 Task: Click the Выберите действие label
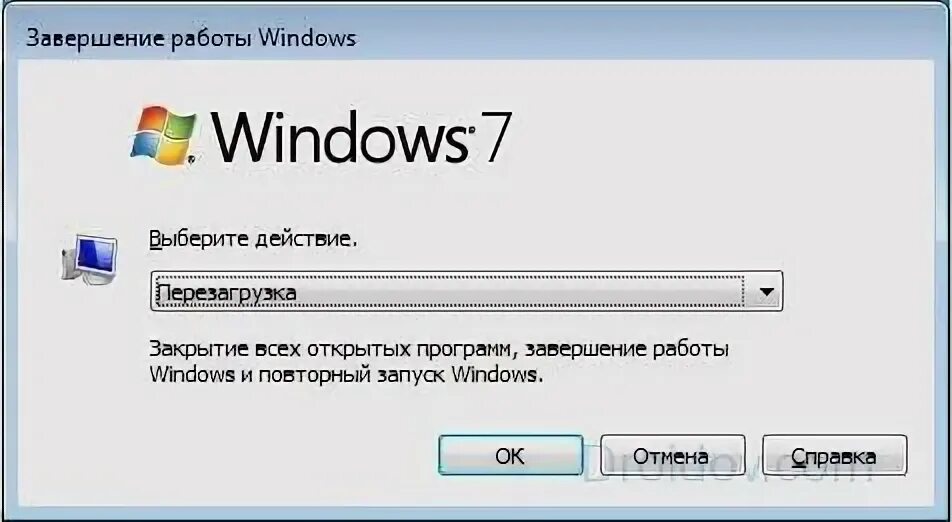[x=253, y=239]
